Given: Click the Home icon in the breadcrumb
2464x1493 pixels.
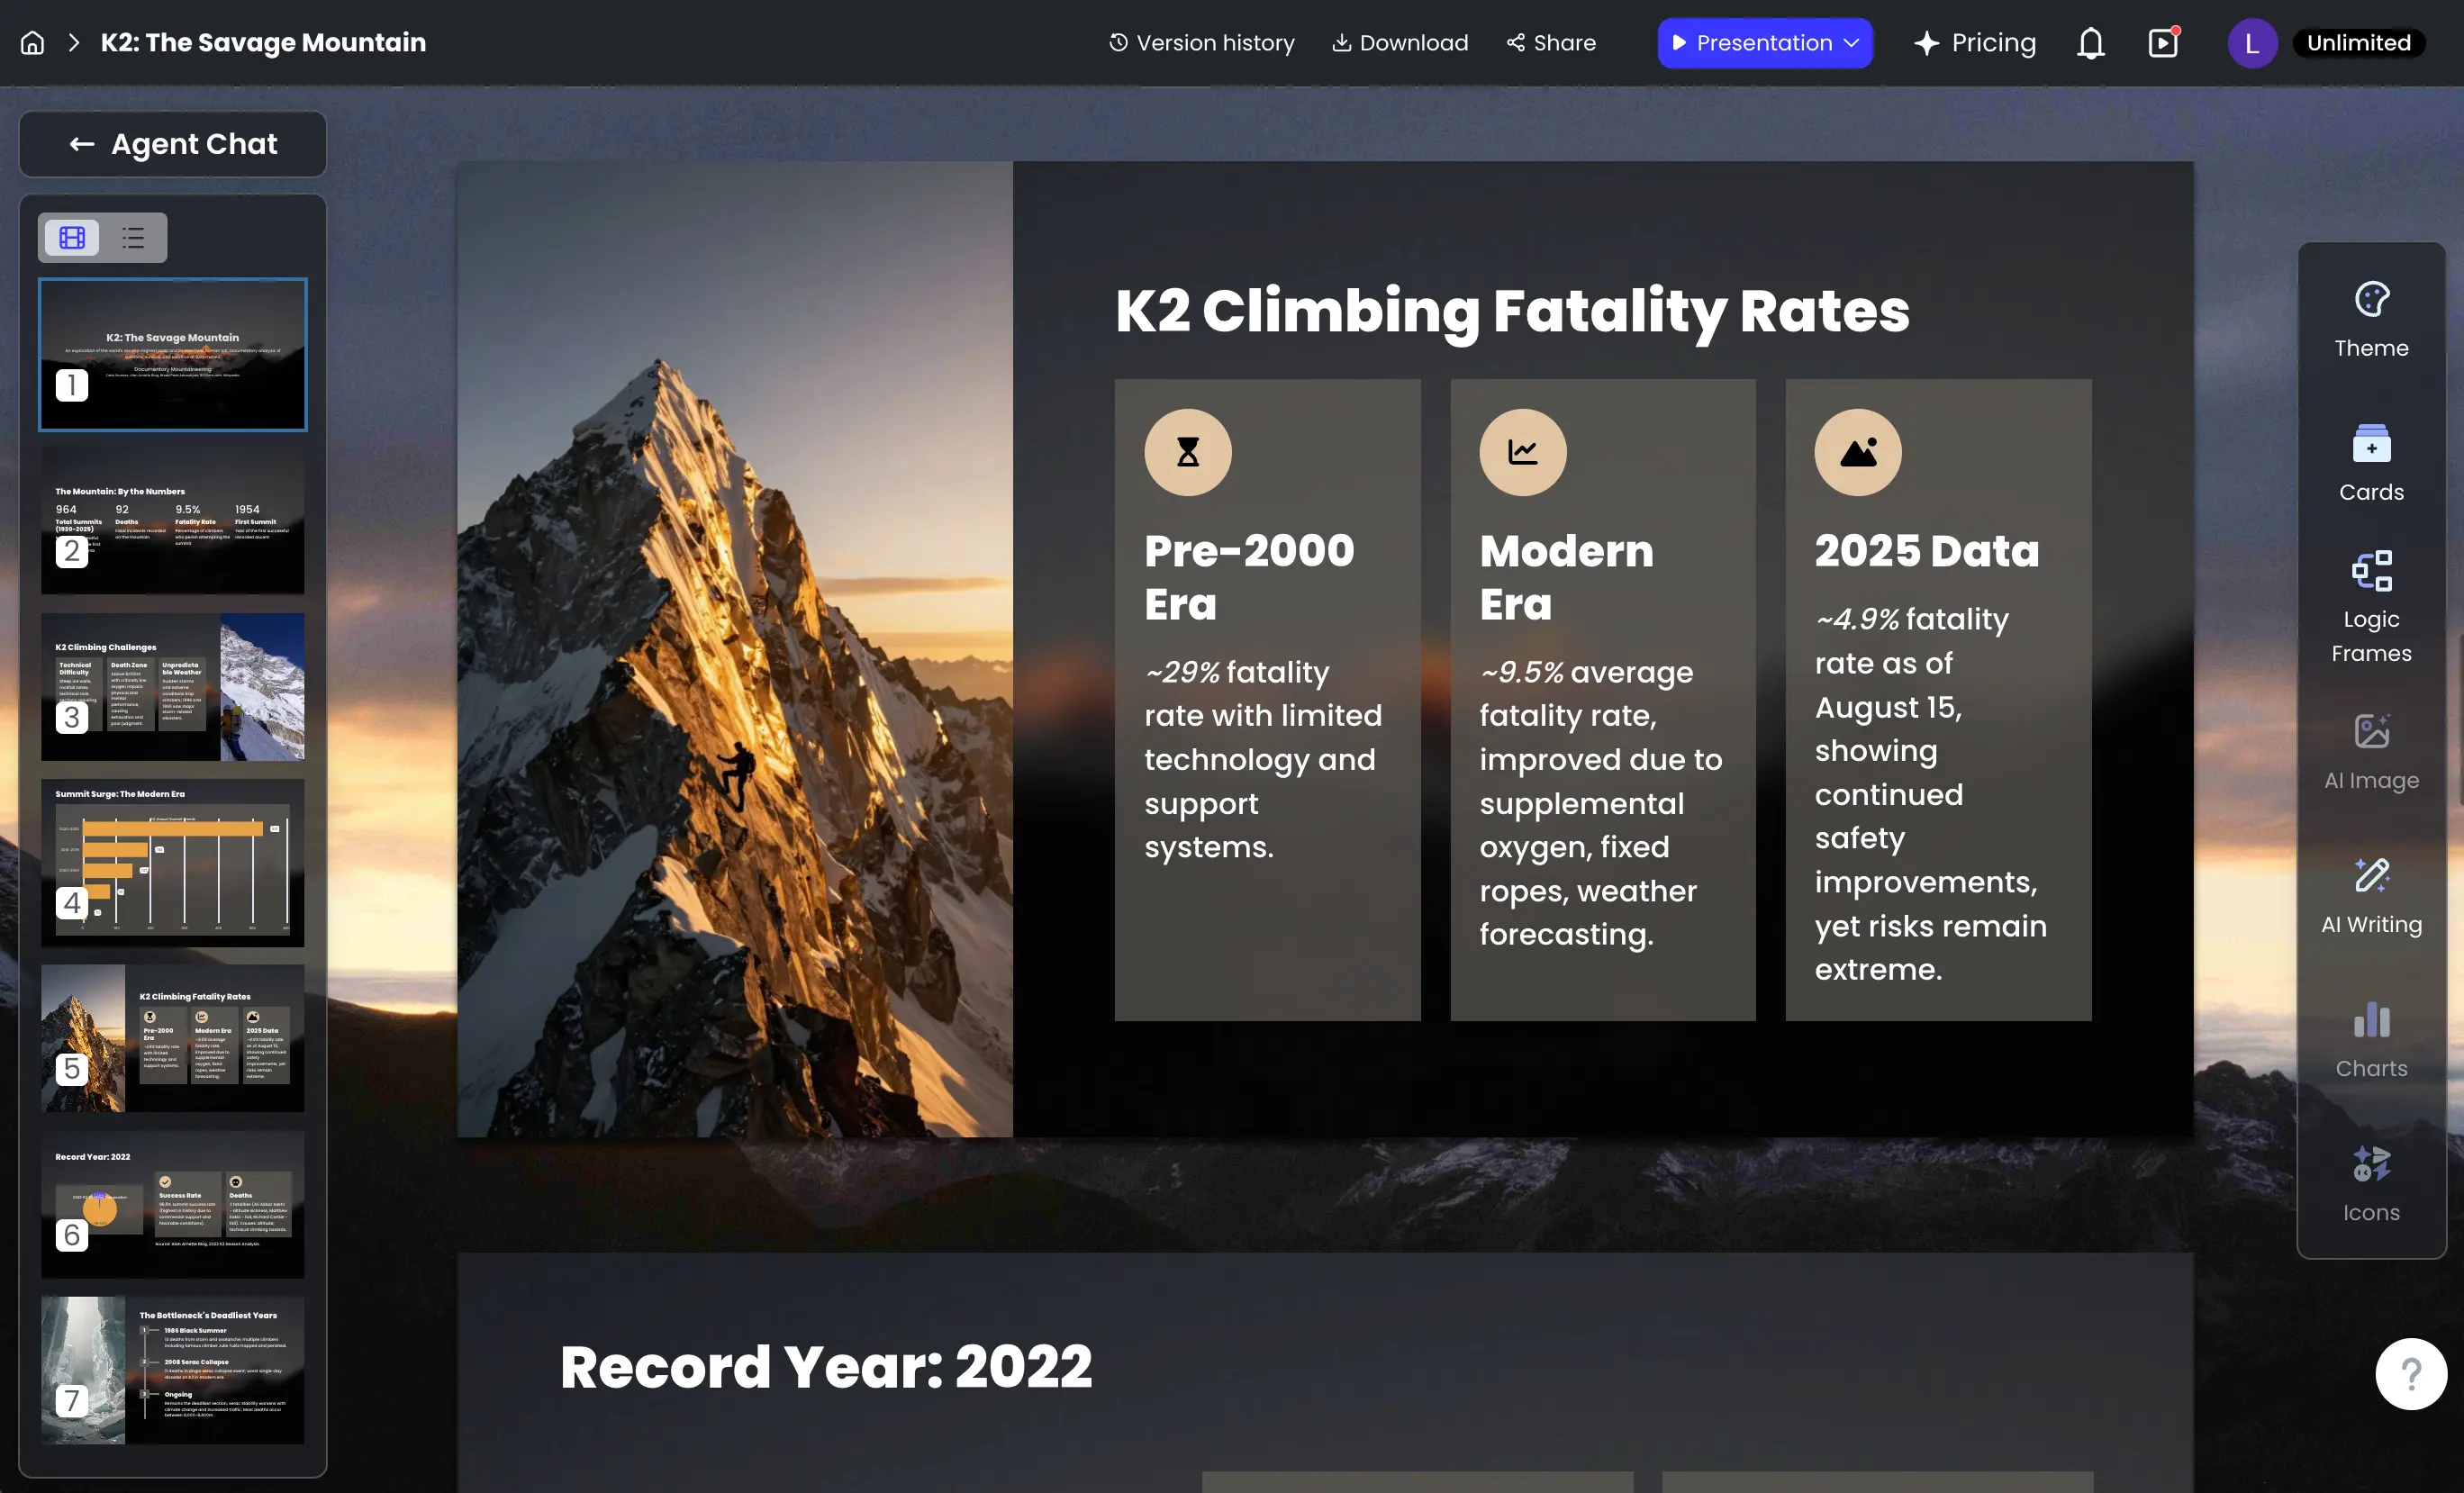Looking at the screenshot, I should [31, 42].
